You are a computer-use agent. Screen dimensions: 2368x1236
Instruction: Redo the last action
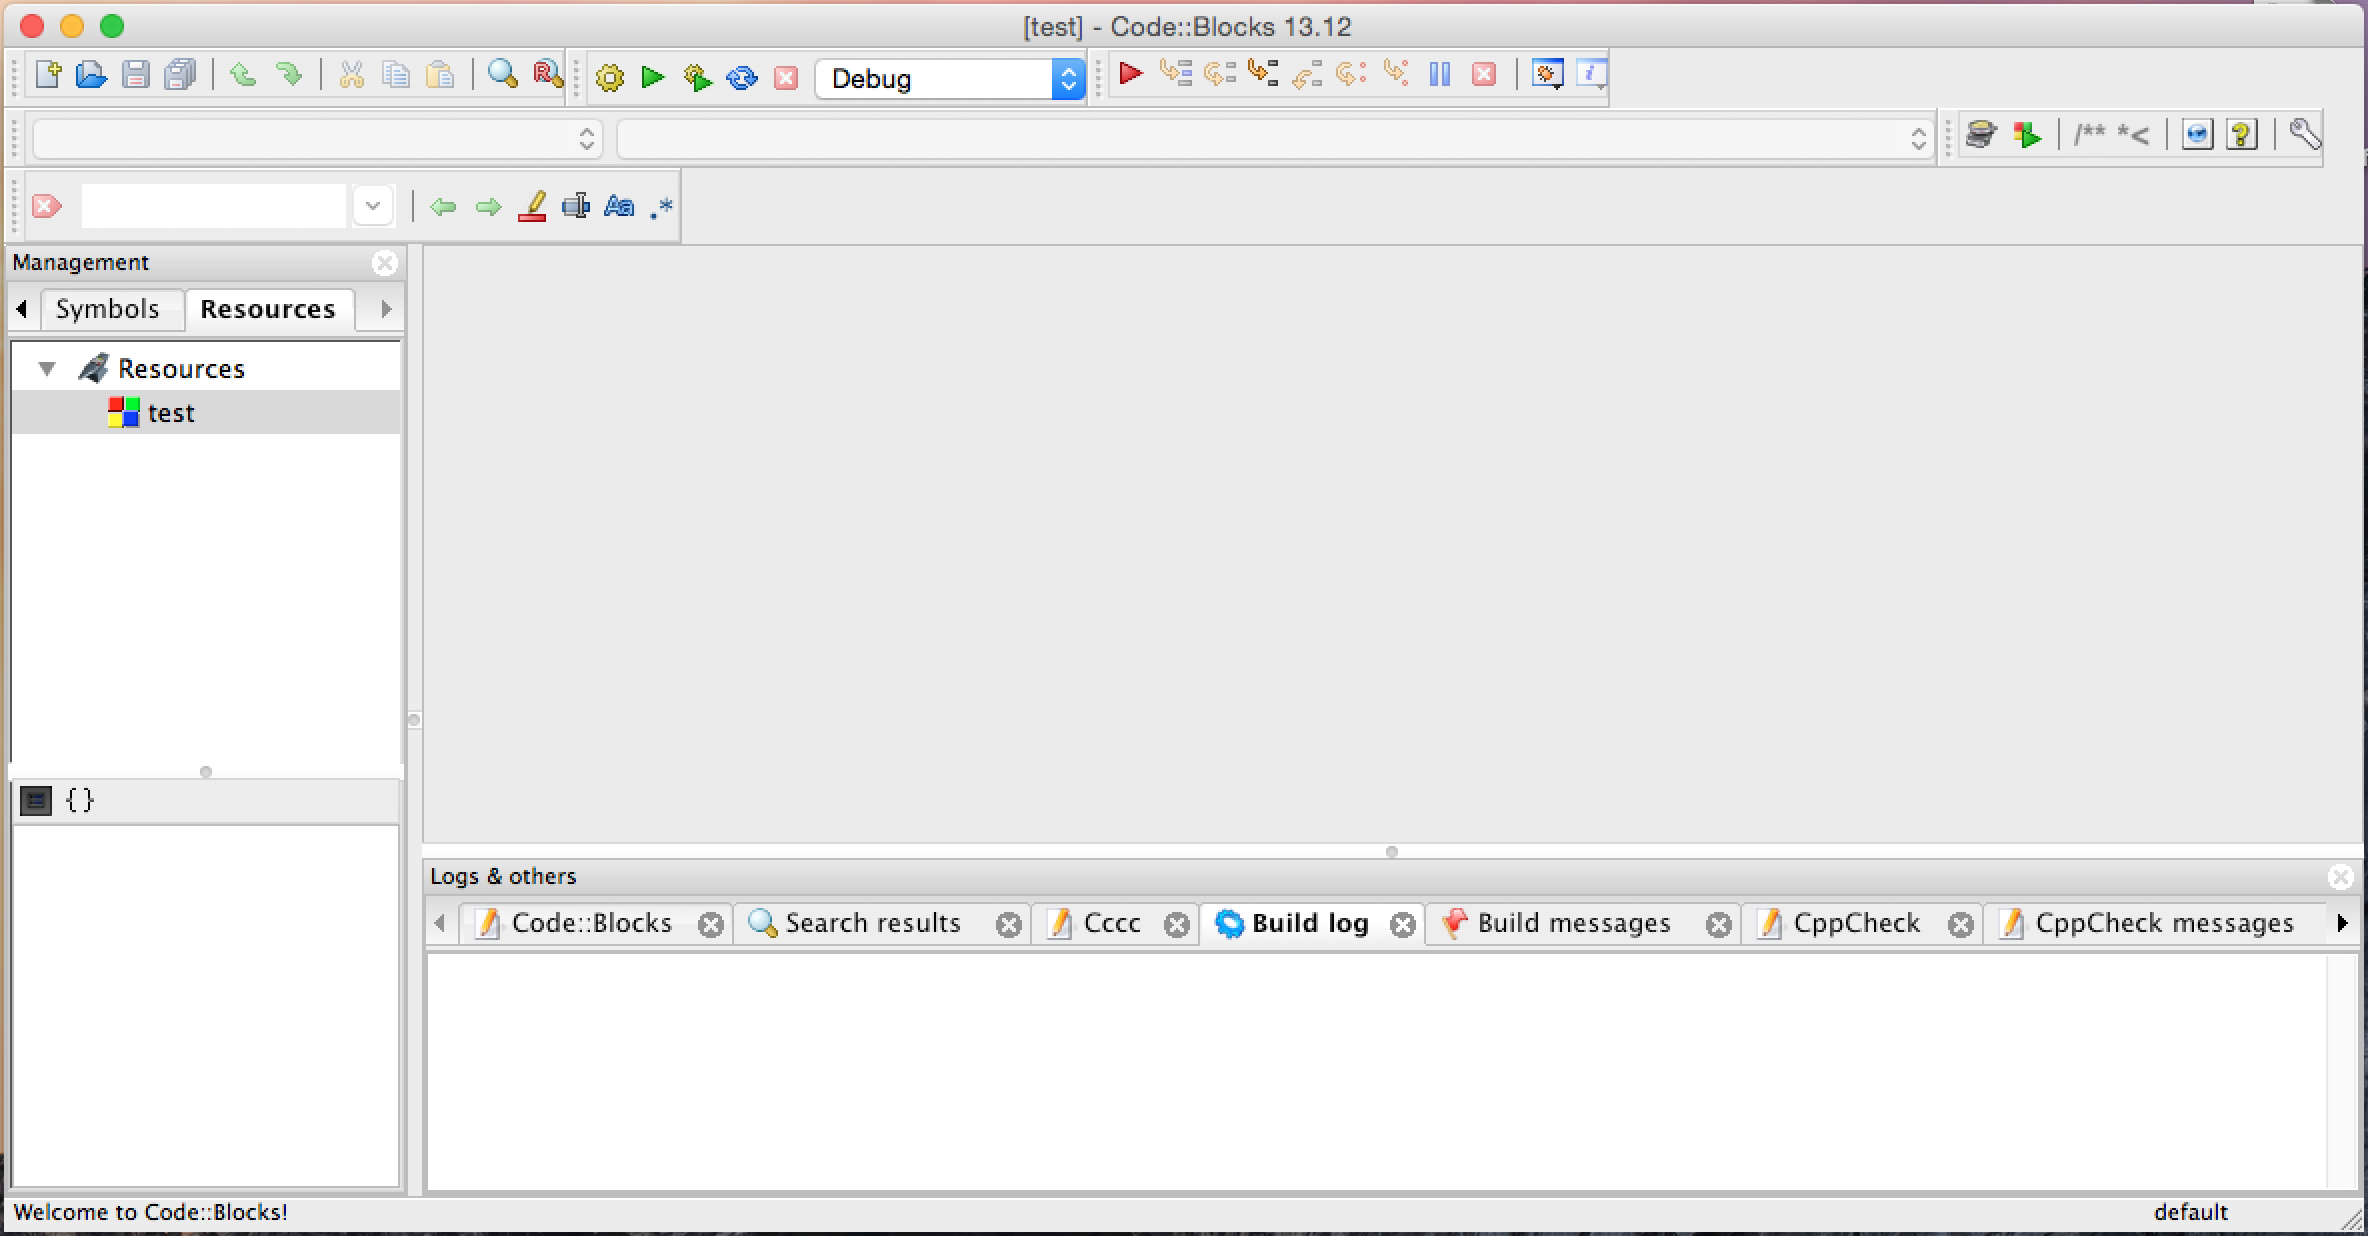pos(288,75)
